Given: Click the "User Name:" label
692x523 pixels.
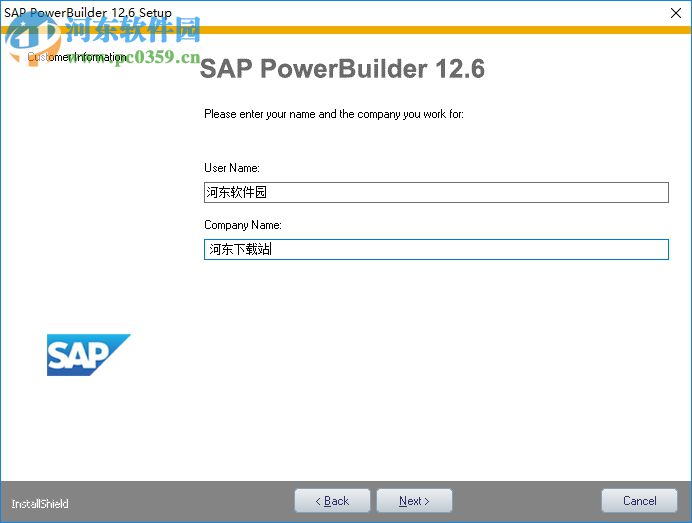Looking at the screenshot, I should pos(232,168).
